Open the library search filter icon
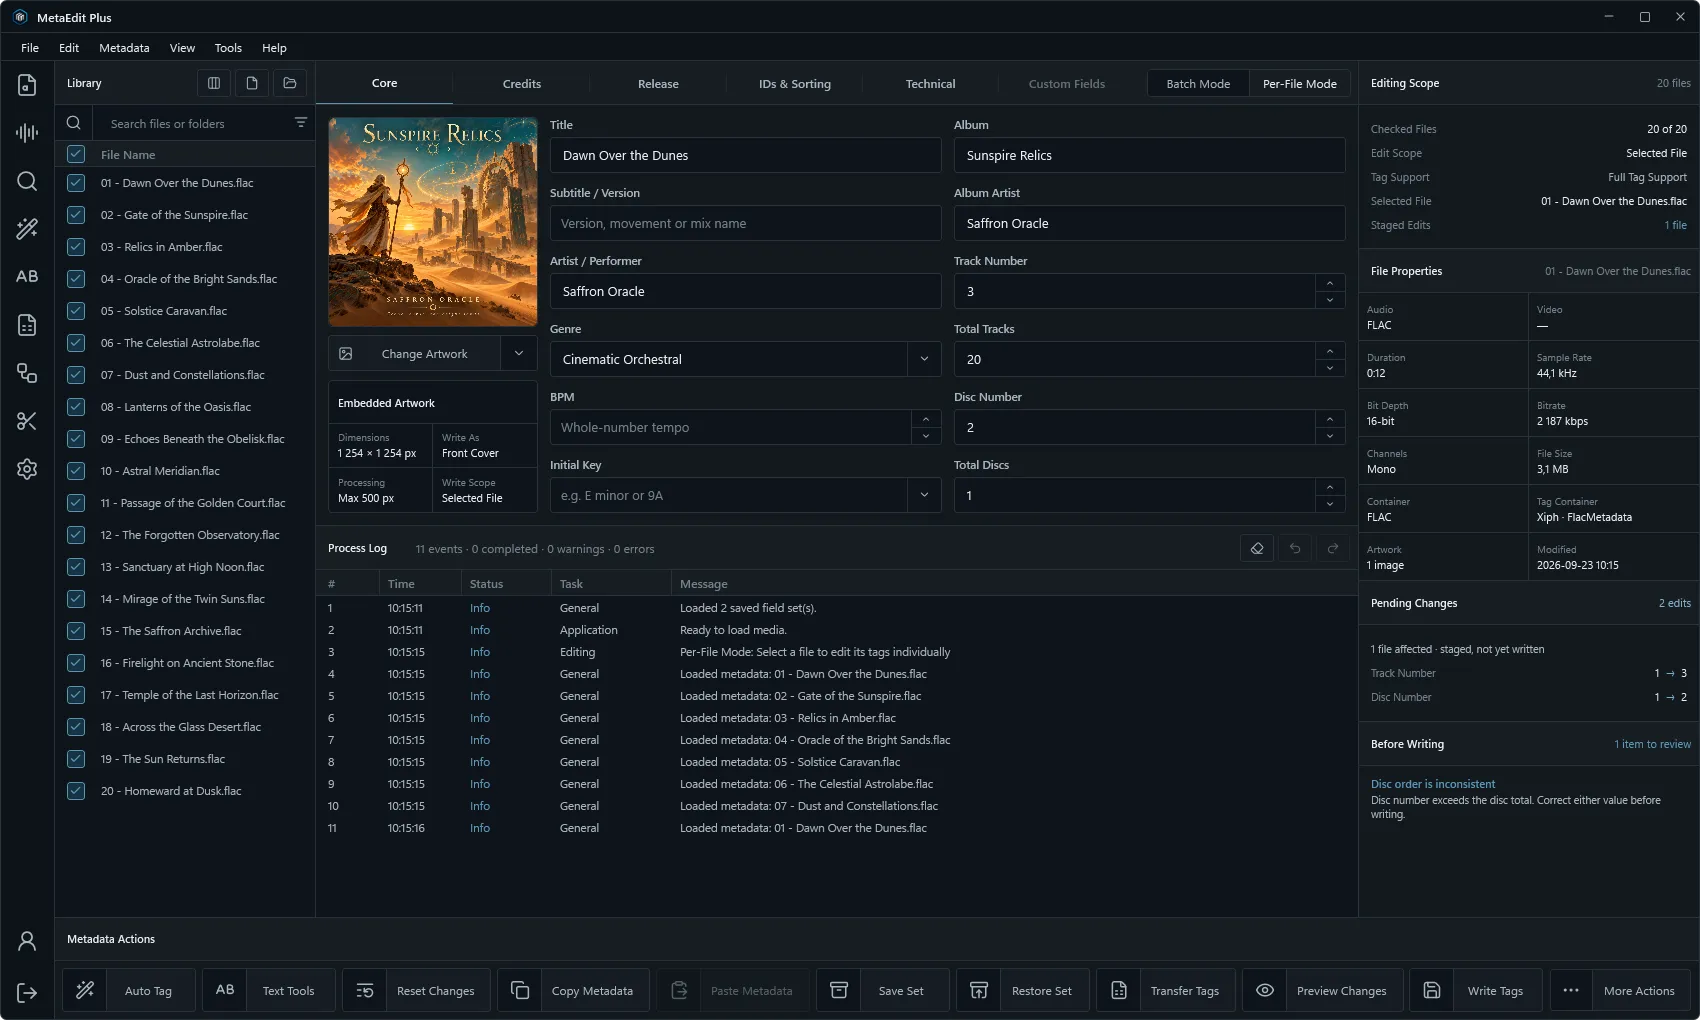The image size is (1700, 1020). click(x=300, y=122)
